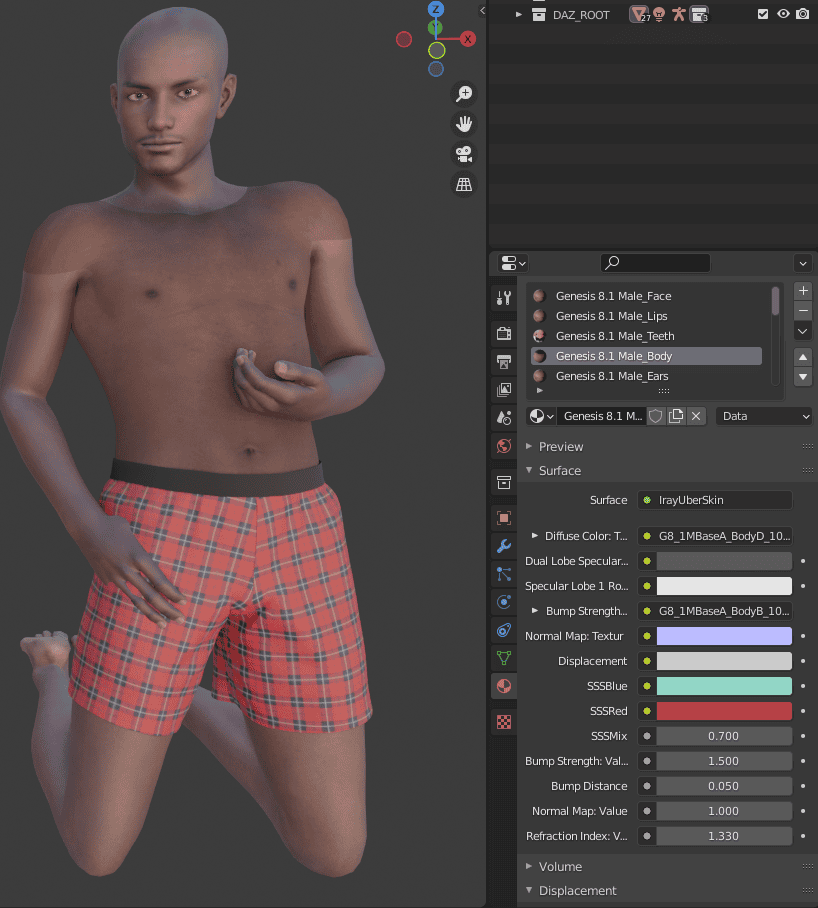Open the View Layer properties panel
818x908 pixels.
pos(503,389)
